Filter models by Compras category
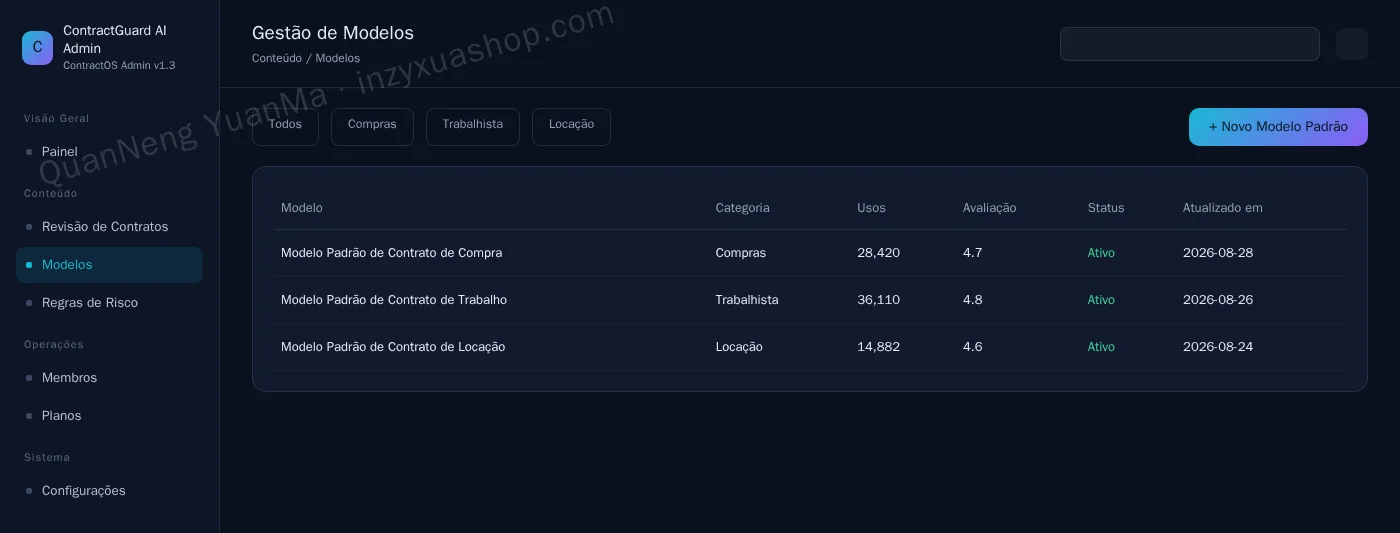 372,127
